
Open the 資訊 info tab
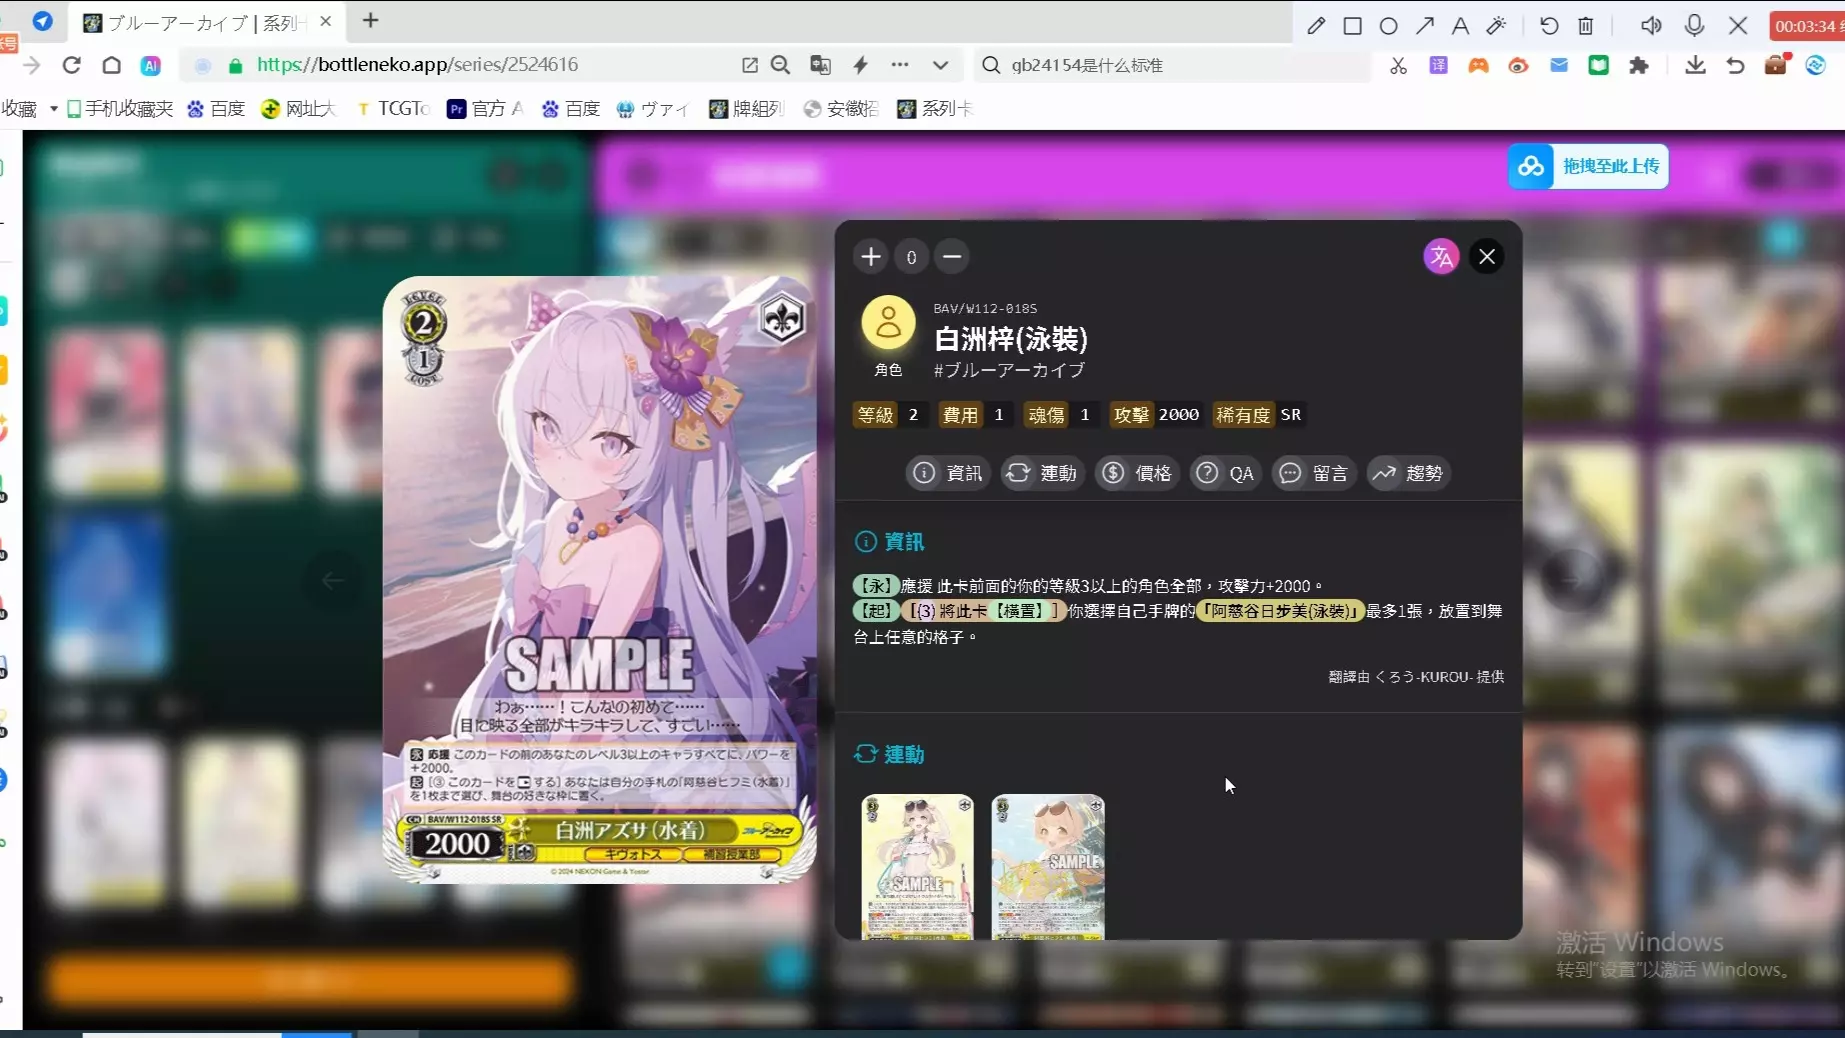pyautogui.click(x=948, y=473)
